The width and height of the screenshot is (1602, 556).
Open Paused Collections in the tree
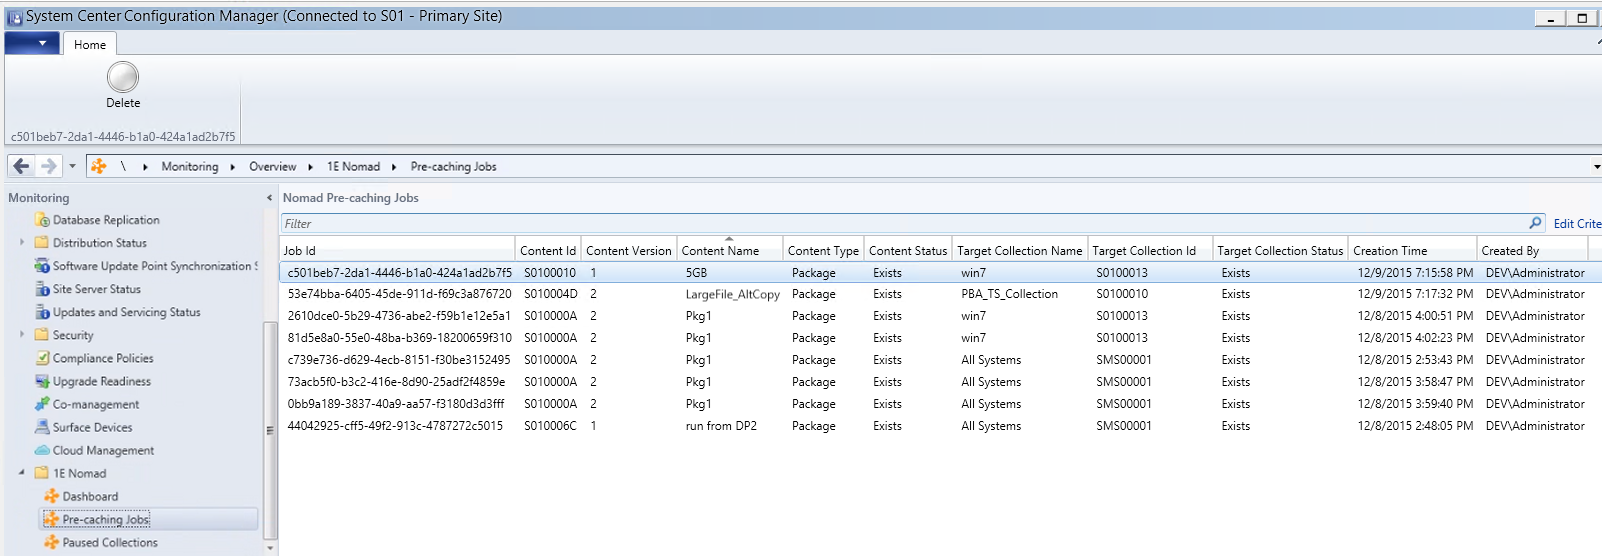(110, 542)
